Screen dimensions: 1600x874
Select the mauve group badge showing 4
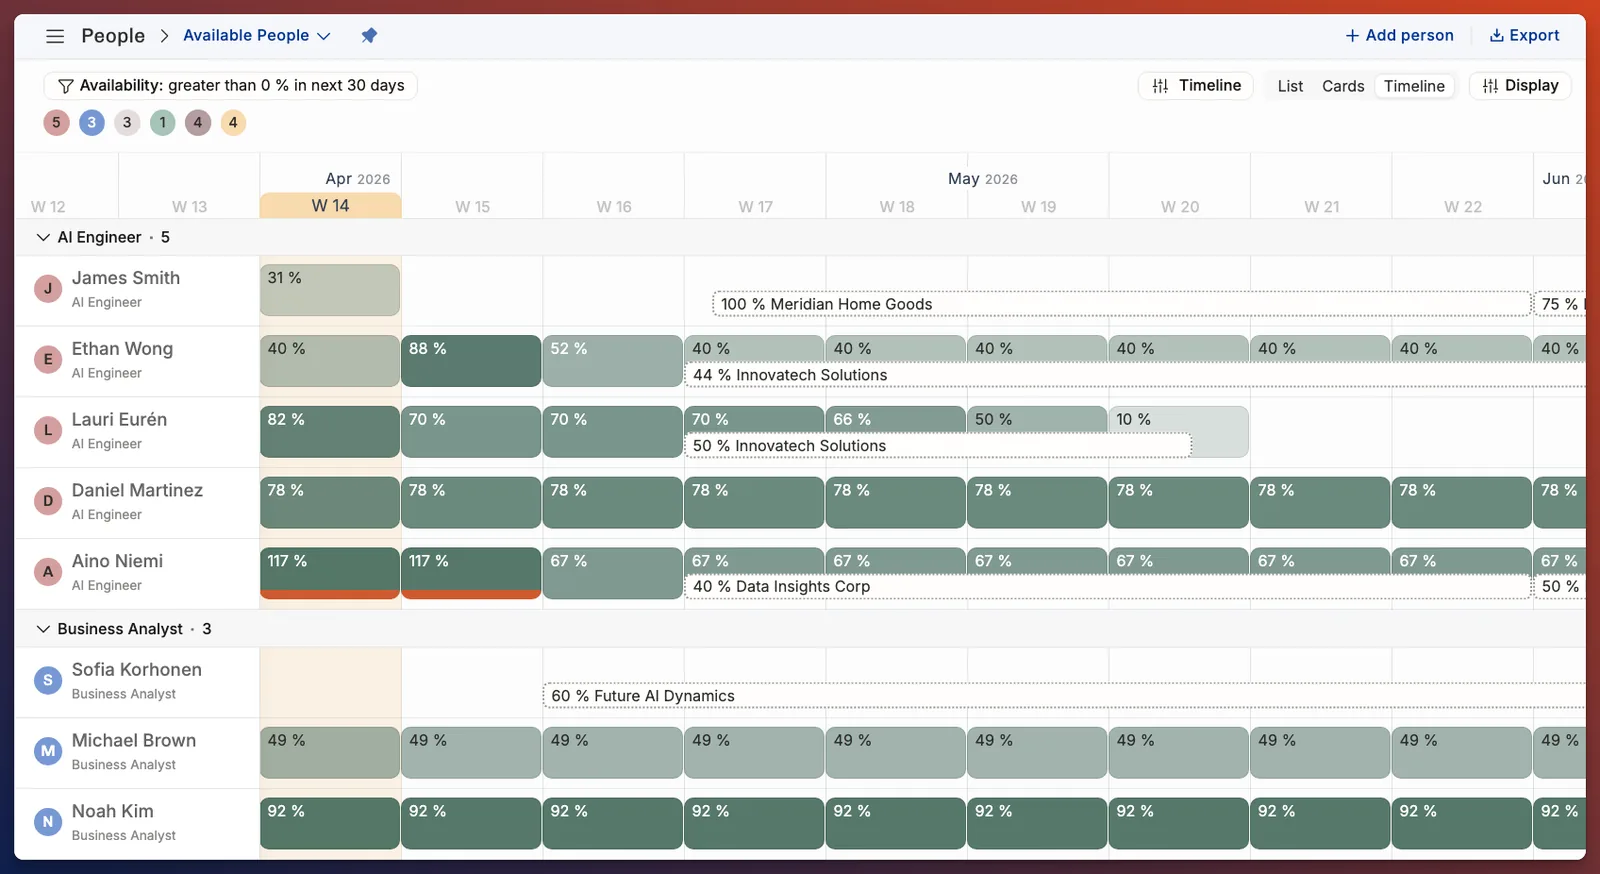[198, 123]
